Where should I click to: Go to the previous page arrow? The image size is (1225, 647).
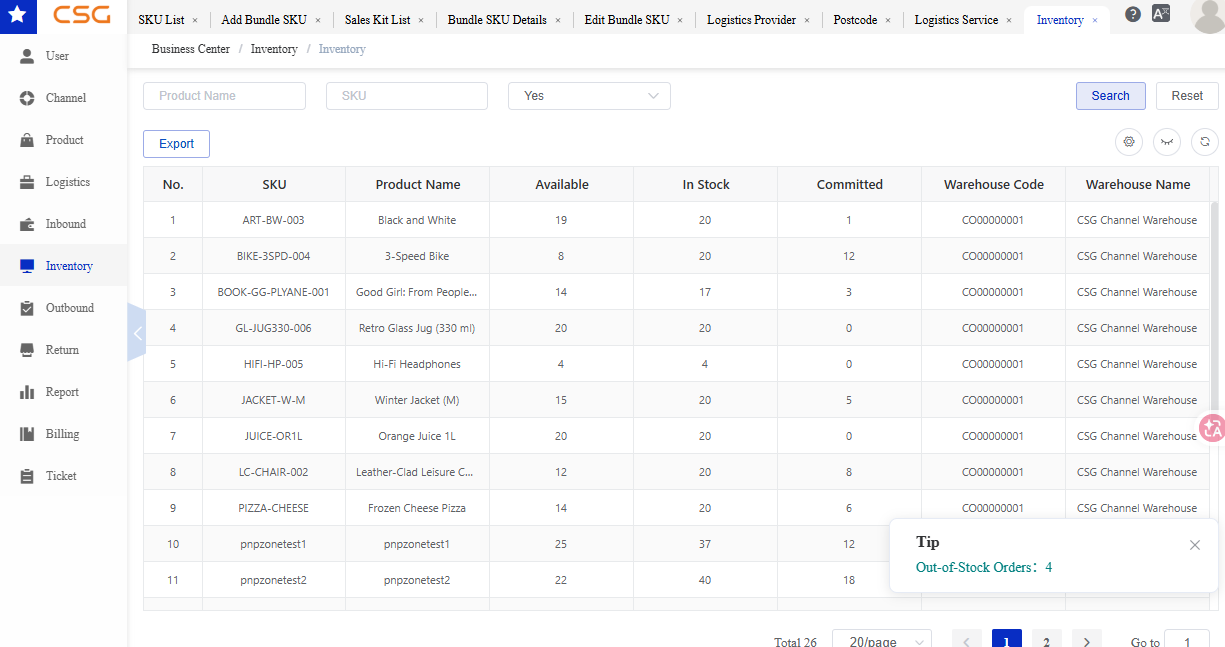966,641
